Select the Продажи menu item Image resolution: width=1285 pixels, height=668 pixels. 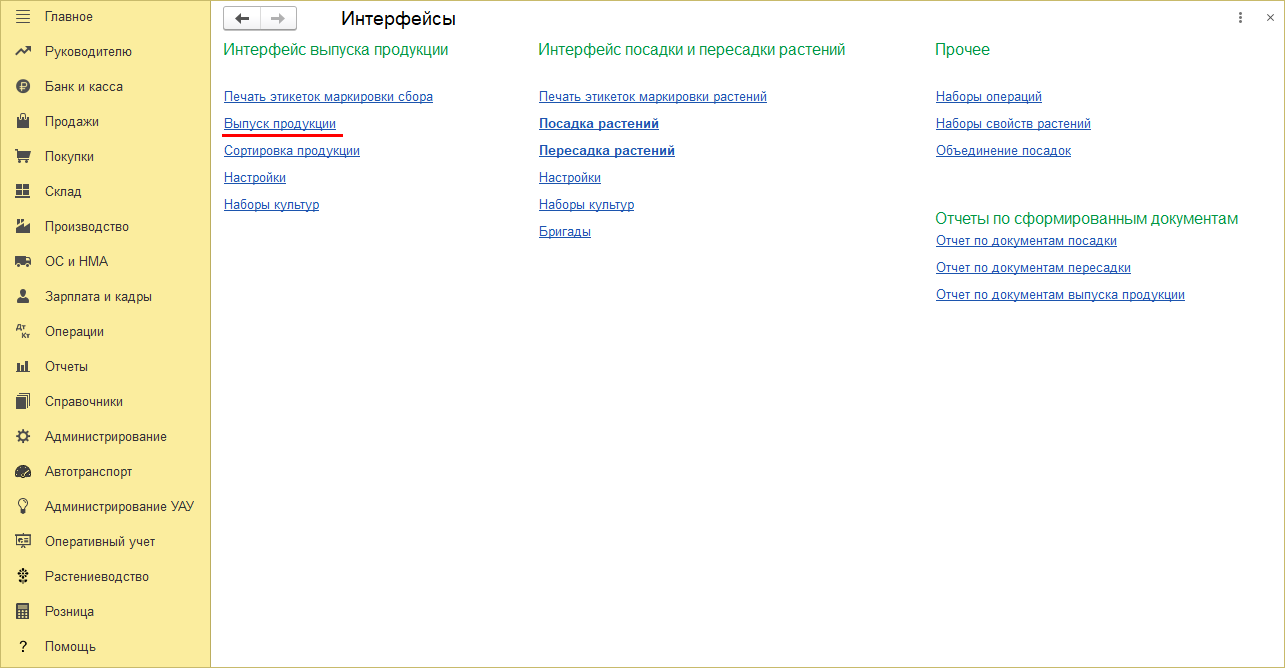(72, 122)
